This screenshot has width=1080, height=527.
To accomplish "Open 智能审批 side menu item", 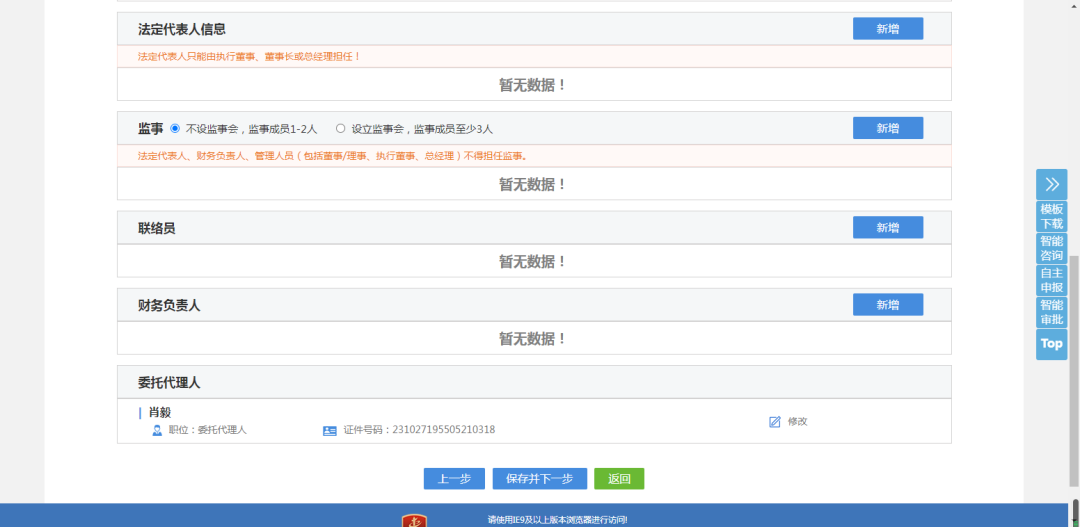I will pyautogui.click(x=1051, y=312).
